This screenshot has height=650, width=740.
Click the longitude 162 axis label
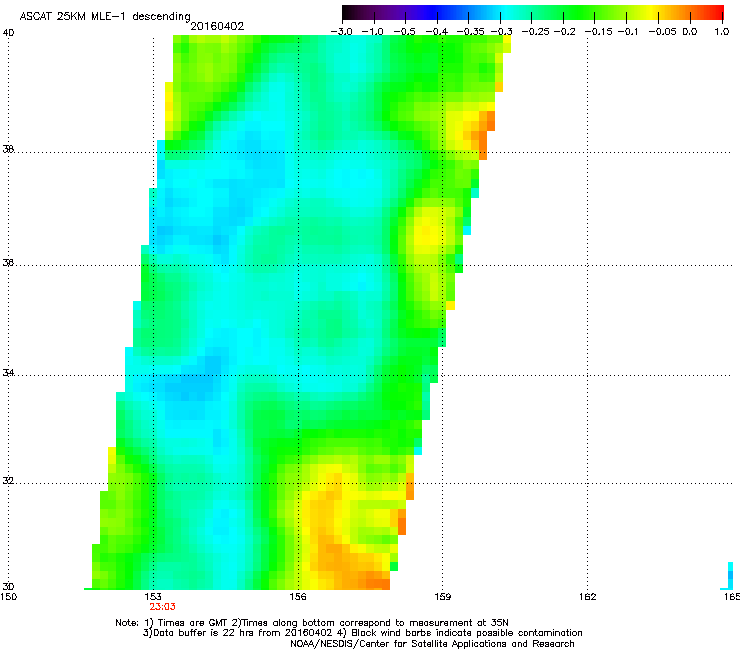click(x=587, y=597)
